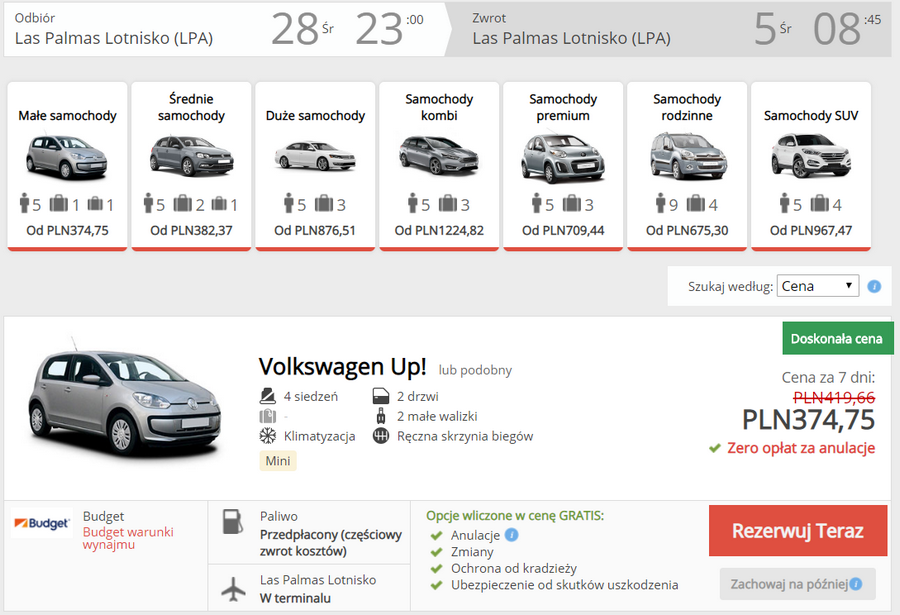The image size is (900, 615).
Task: Click the Budget supplier logo
Action: (41, 523)
